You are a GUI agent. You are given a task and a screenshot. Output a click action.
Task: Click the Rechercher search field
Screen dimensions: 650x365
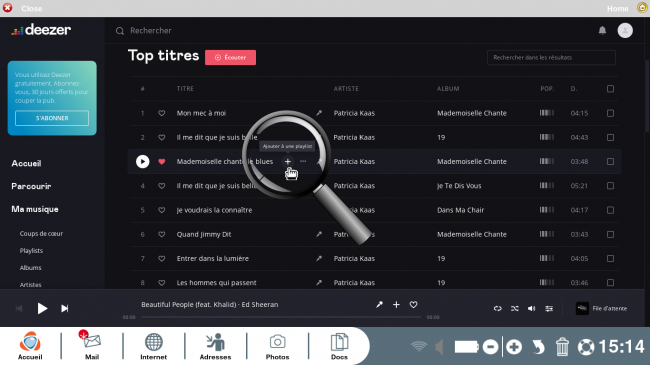pyautogui.click(x=151, y=31)
